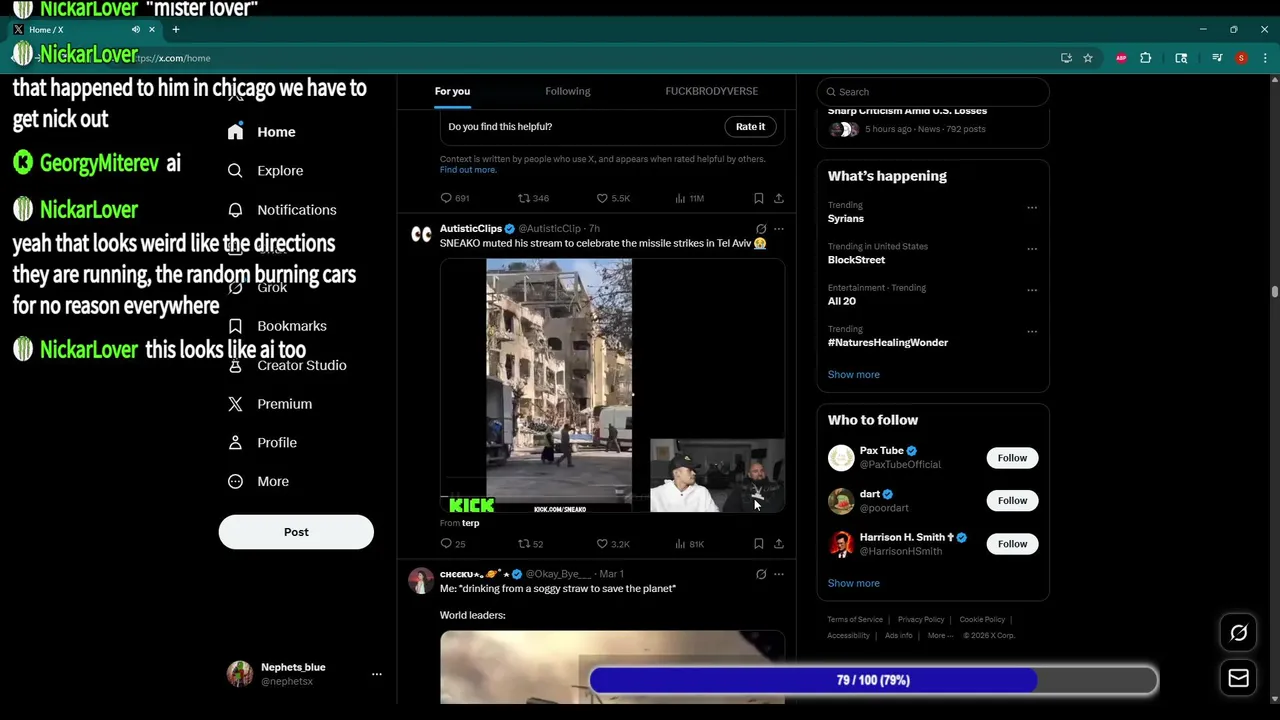The image size is (1280, 720).
Task: Open the All 20 trending topic
Action: tap(842, 301)
